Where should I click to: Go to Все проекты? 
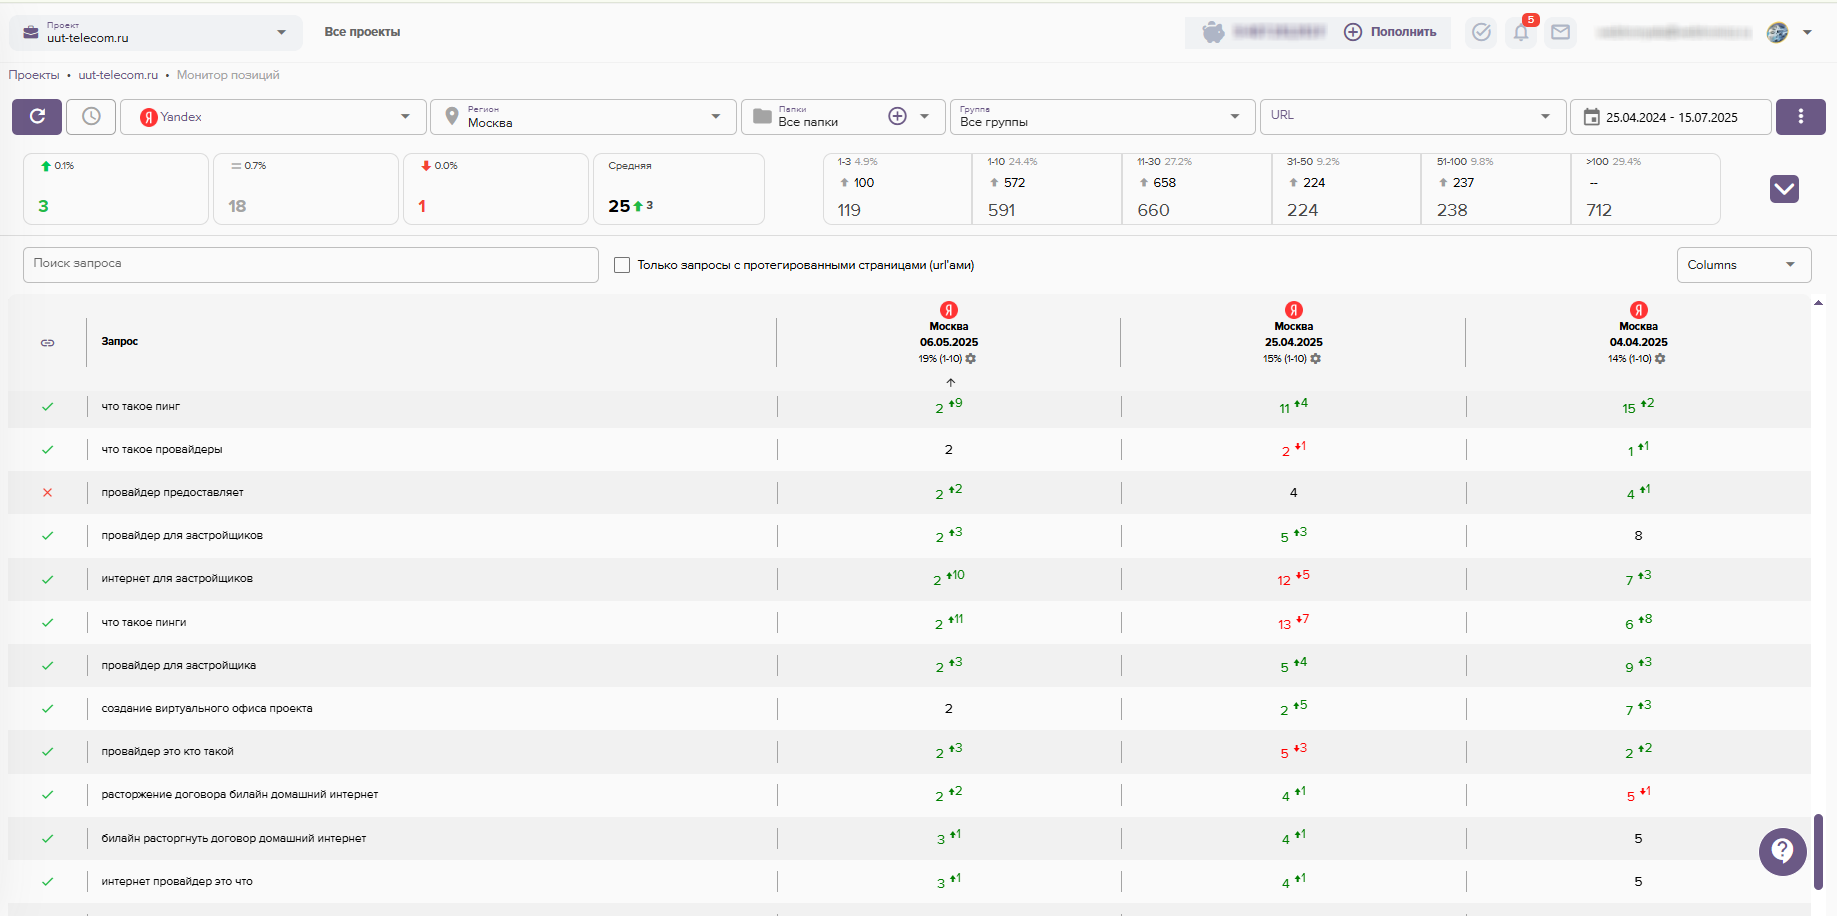[362, 32]
